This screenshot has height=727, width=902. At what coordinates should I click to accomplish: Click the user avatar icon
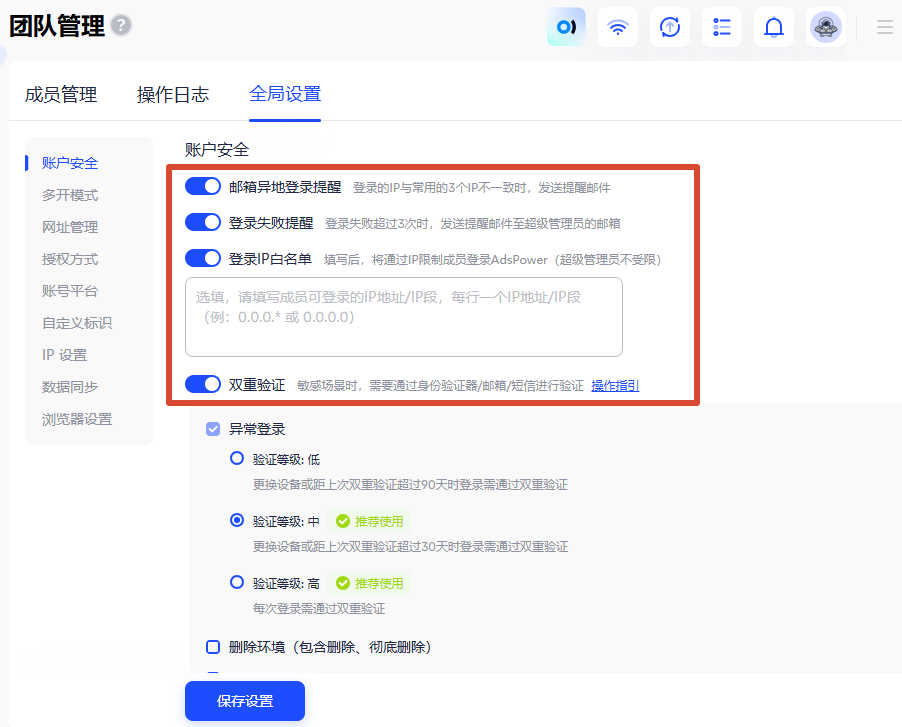click(825, 27)
